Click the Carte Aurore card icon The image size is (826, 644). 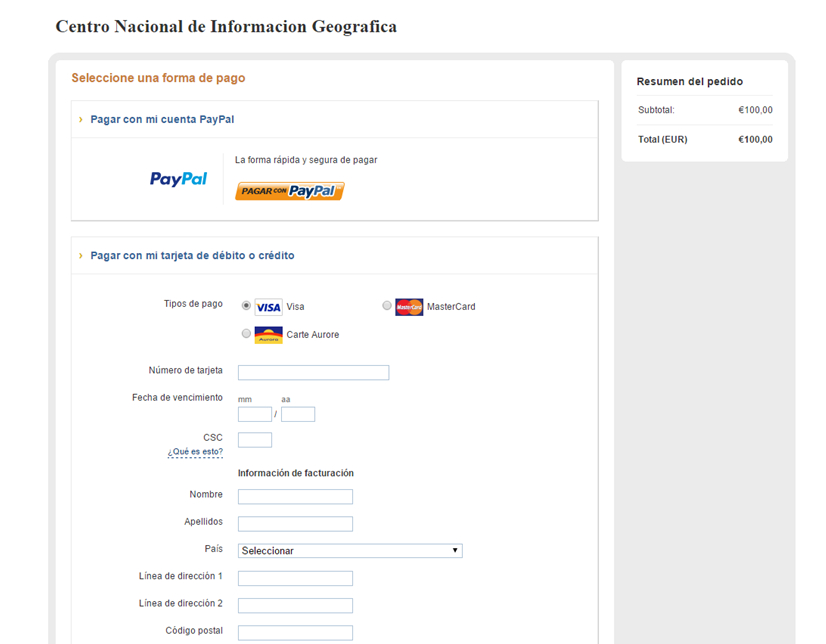pyautogui.click(x=269, y=335)
